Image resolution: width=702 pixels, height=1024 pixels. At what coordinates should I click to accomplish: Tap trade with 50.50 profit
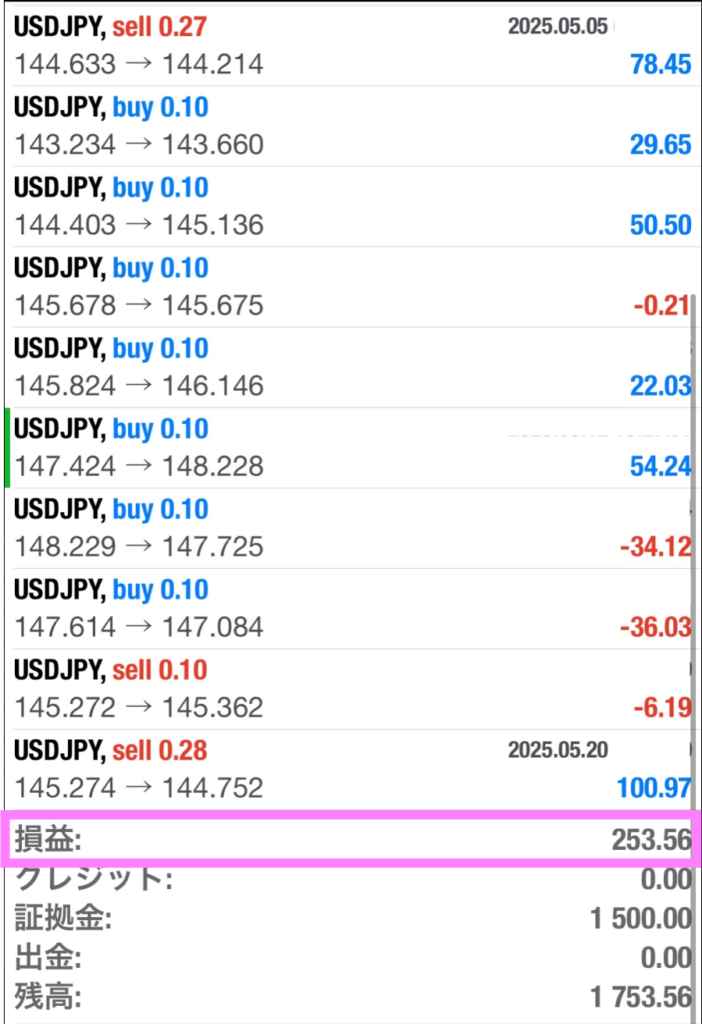[351, 206]
